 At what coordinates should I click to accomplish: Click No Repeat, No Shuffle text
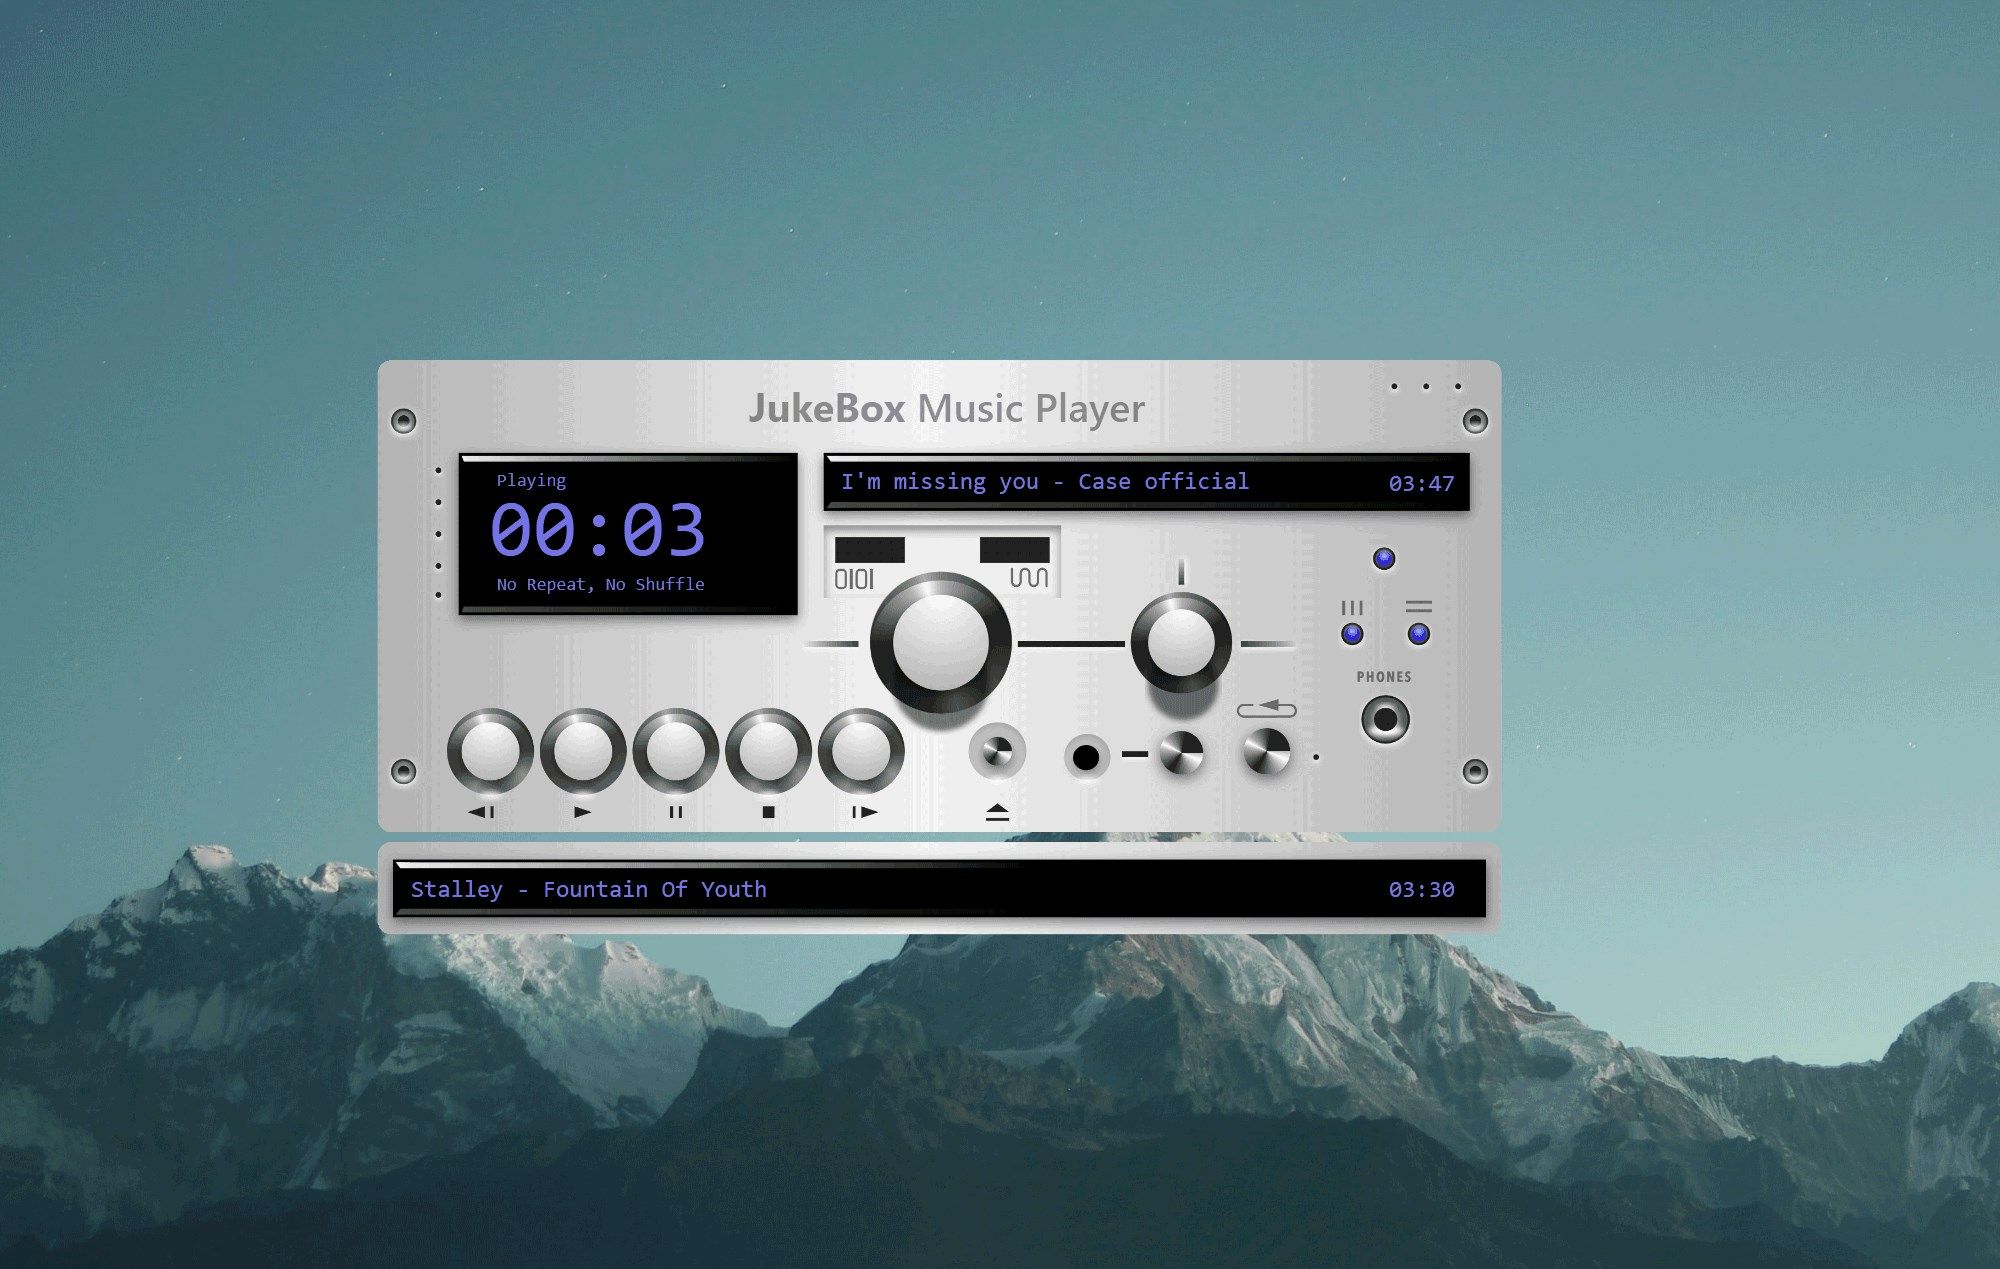pyautogui.click(x=600, y=584)
